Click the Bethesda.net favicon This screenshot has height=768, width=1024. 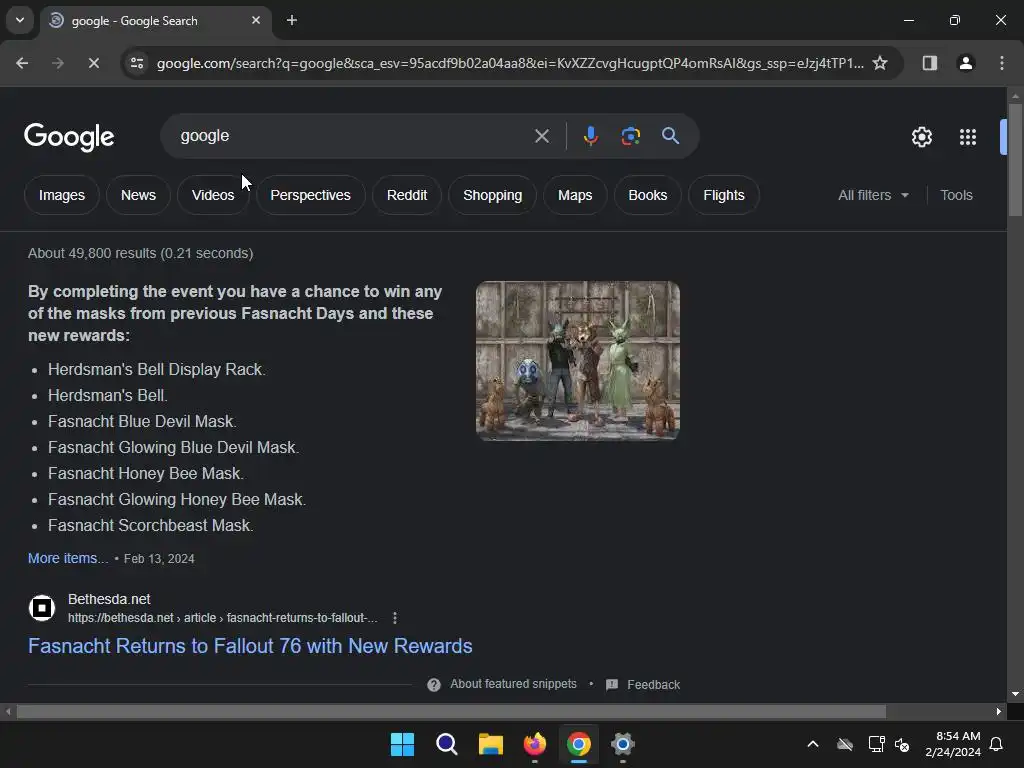pyautogui.click(x=42, y=608)
